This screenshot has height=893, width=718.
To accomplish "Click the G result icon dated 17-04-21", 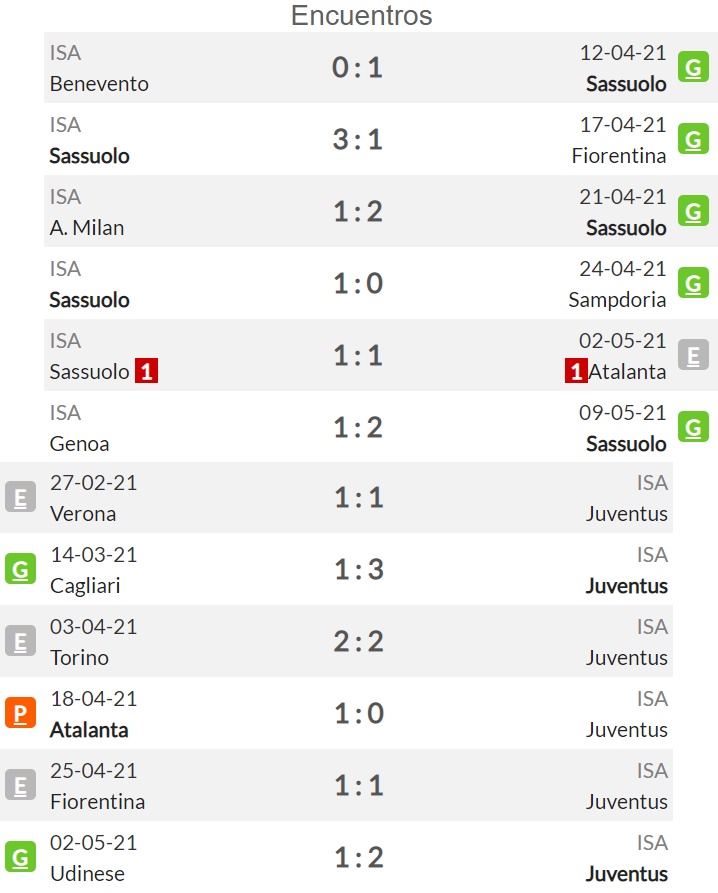I will click(693, 139).
